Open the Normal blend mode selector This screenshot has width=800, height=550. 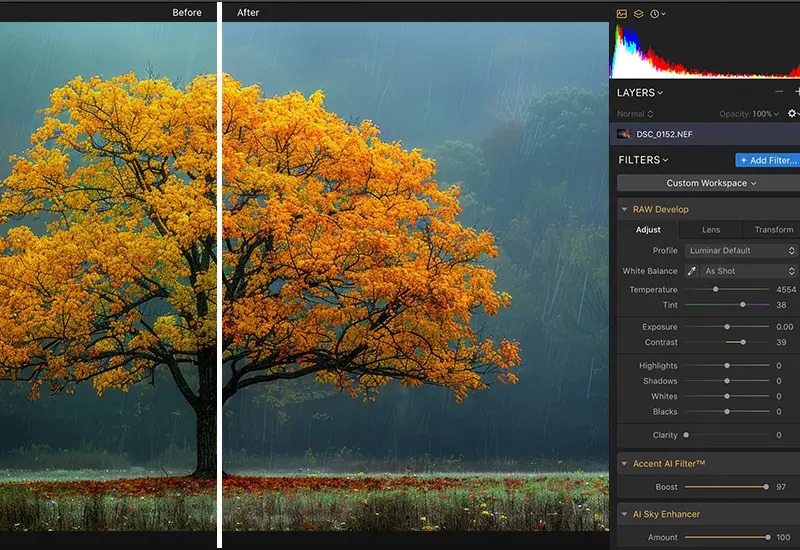coord(635,114)
